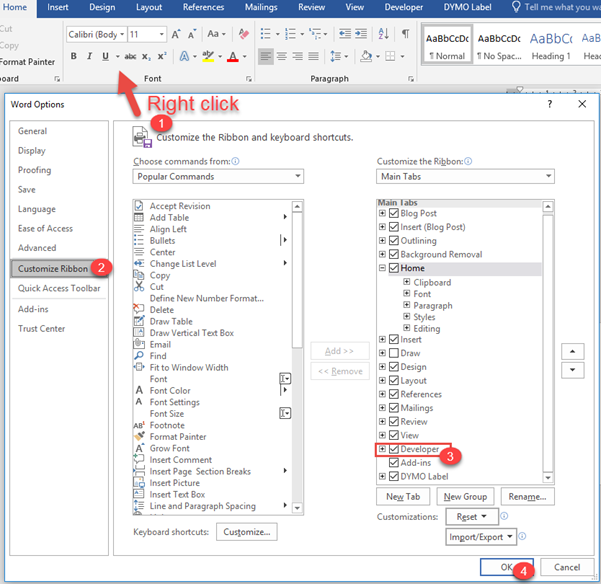Viewport: 601px width, 584px height.
Task: Open the Change Case button
Action: [216, 34]
